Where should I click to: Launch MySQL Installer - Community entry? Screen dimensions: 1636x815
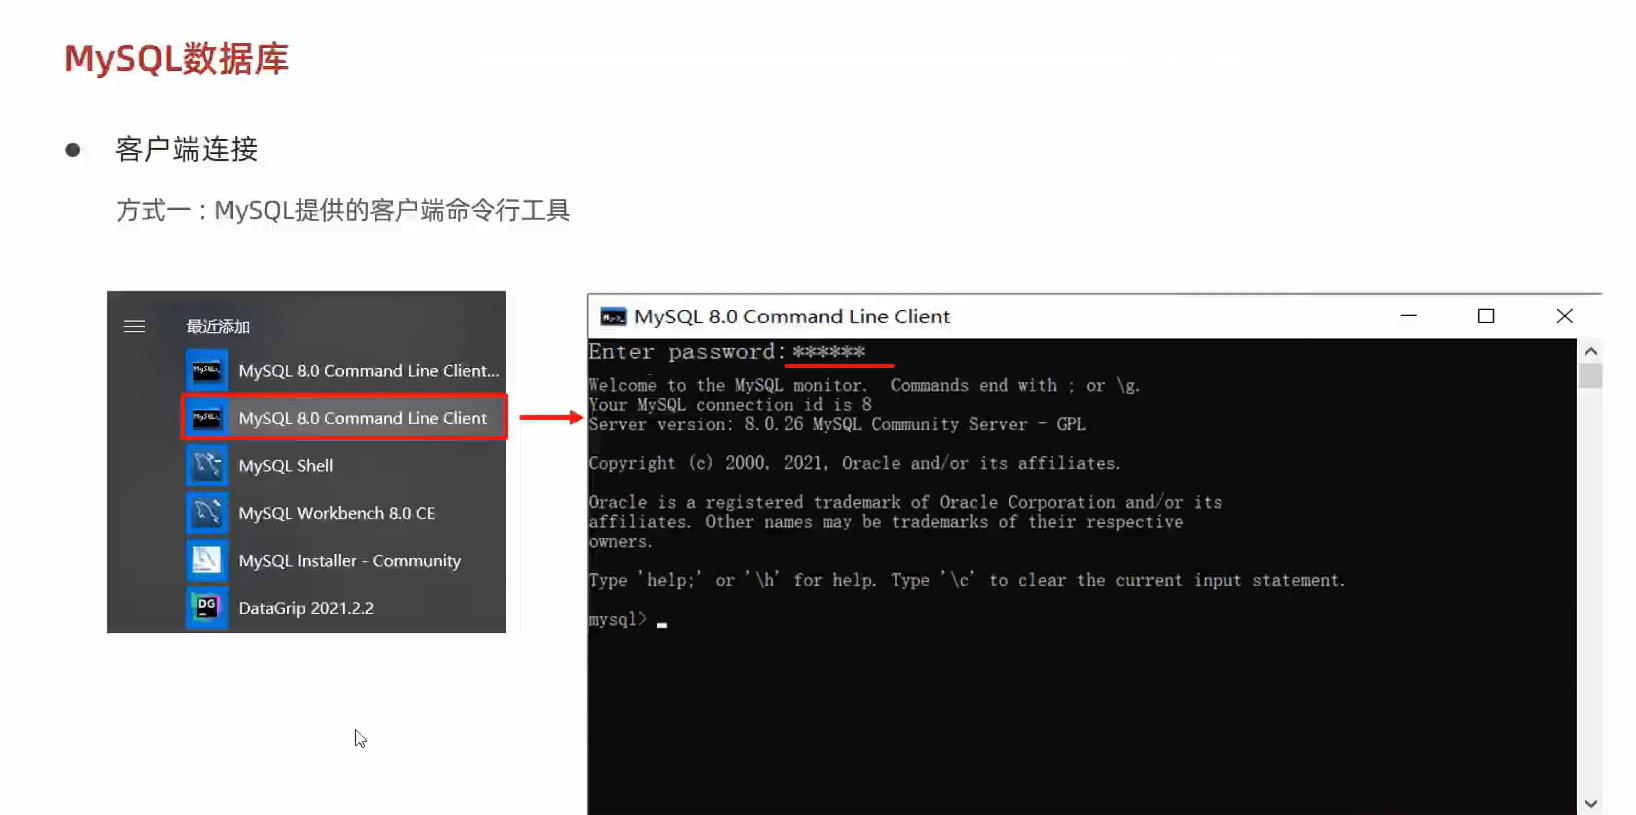point(350,561)
